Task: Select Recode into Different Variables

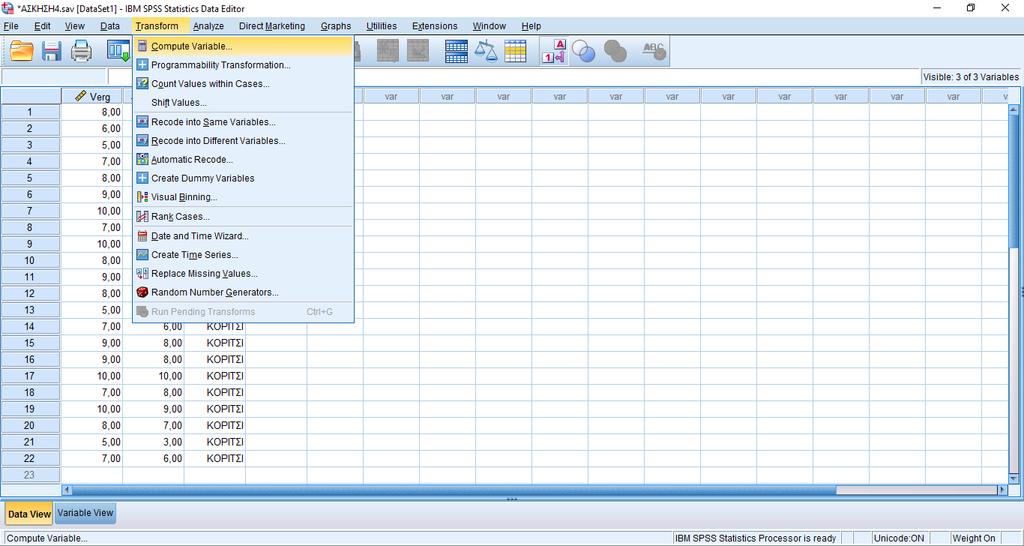Action: (x=244, y=141)
